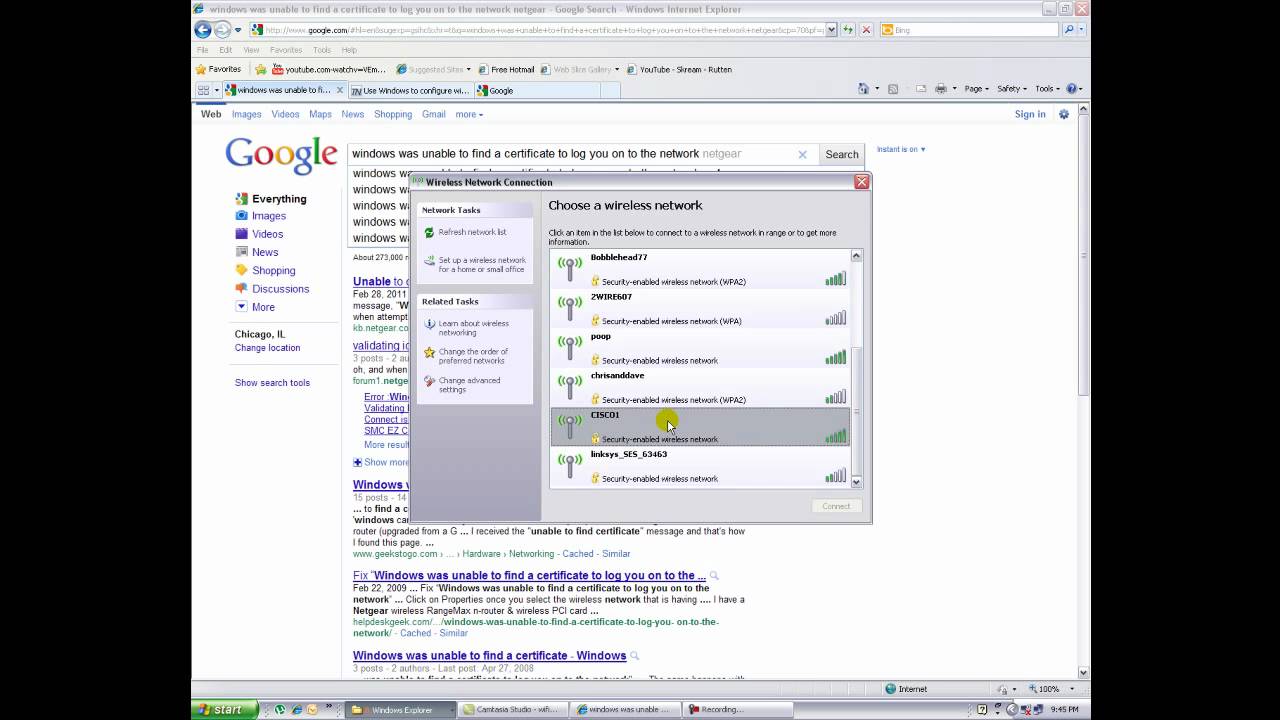Open 'Windows was unable to find a certificate - Windows' result
The height and width of the screenshot is (720, 1280).
[489, 656]
